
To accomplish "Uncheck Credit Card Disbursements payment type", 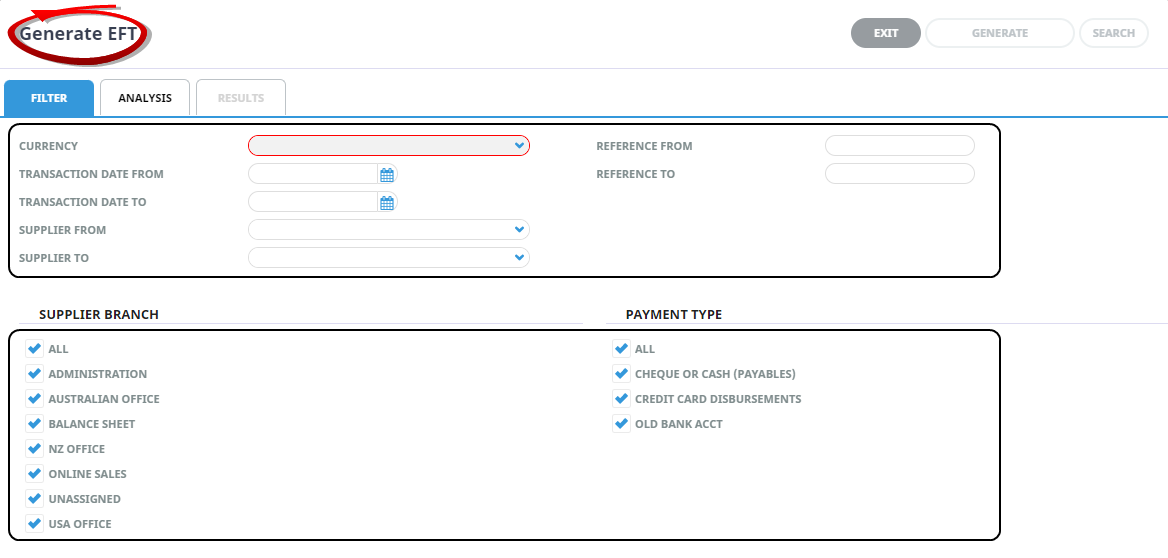I will click(x=622, y=399).
